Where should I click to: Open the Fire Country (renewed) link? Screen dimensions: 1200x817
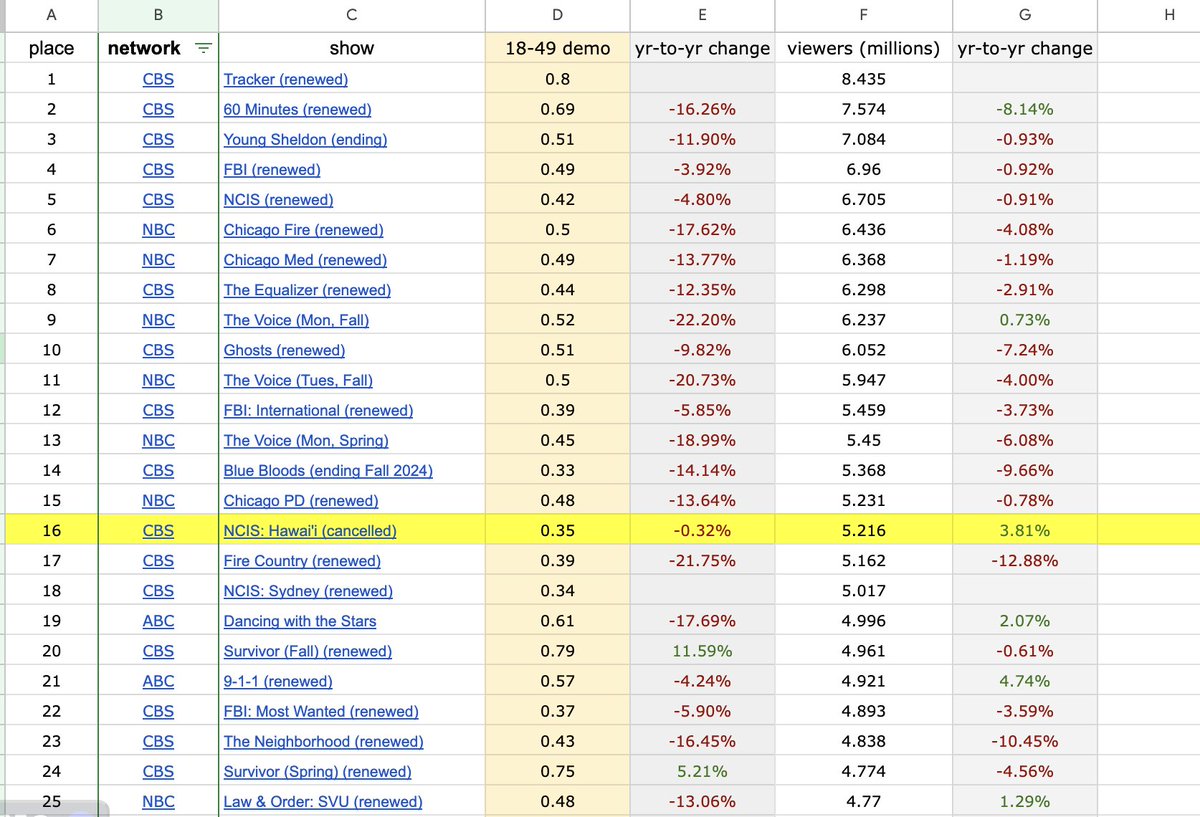302,561
